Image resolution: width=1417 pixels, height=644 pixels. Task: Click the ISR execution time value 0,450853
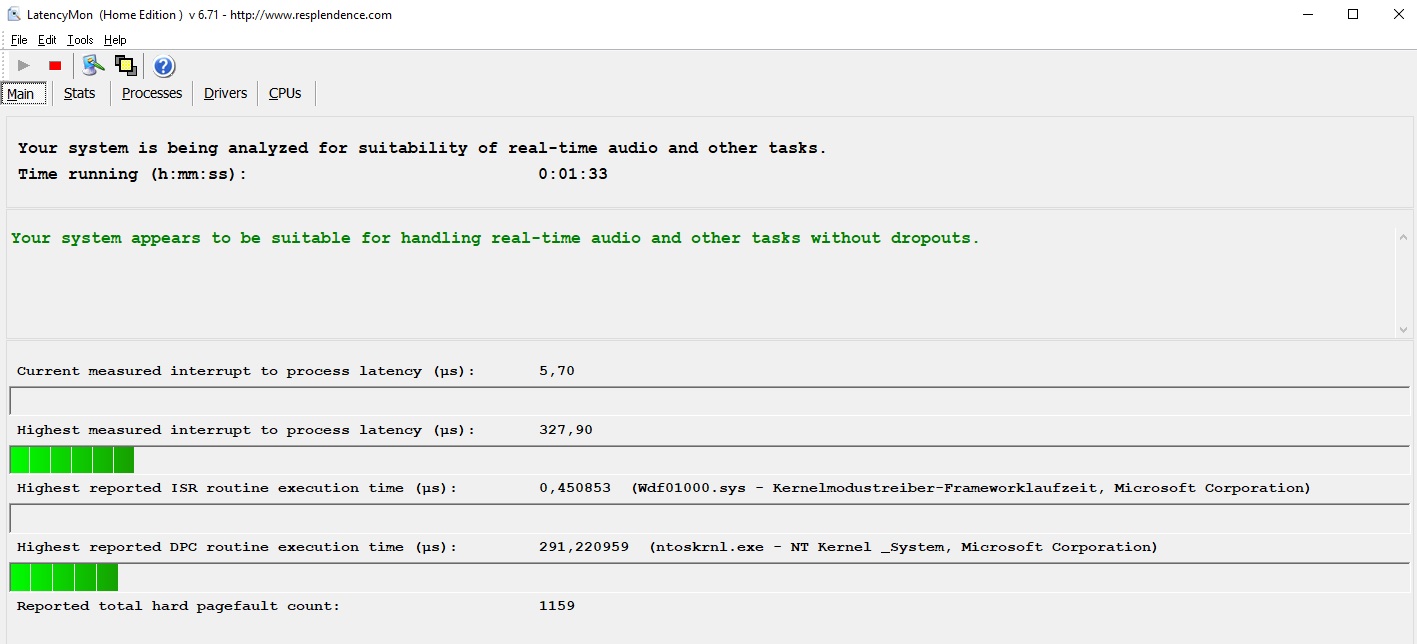[575, 488]
